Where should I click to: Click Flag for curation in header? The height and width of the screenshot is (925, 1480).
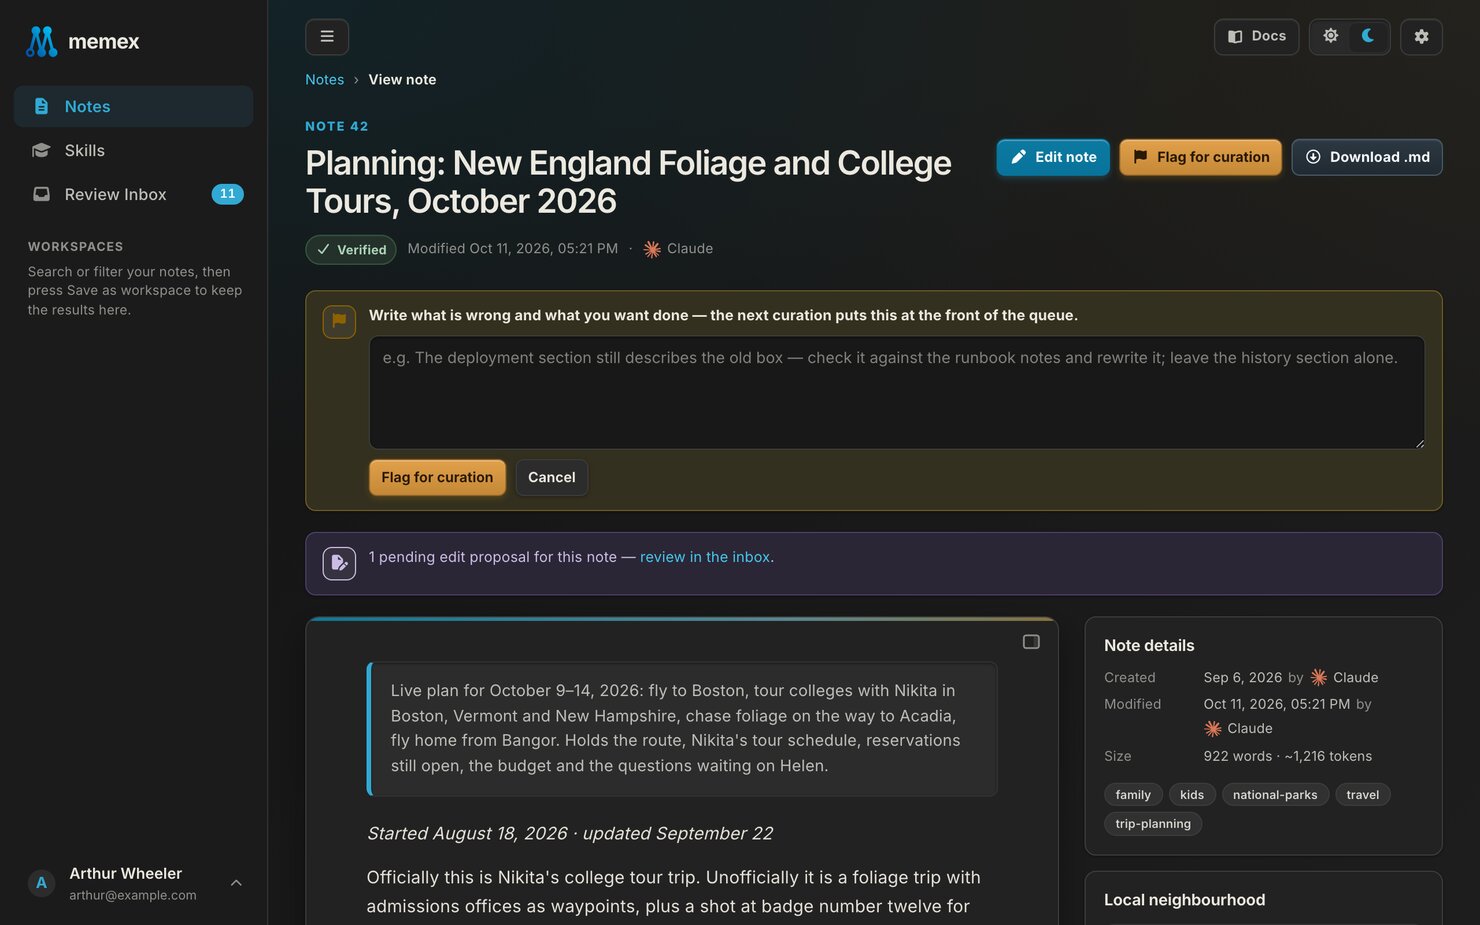[1200, 157]
